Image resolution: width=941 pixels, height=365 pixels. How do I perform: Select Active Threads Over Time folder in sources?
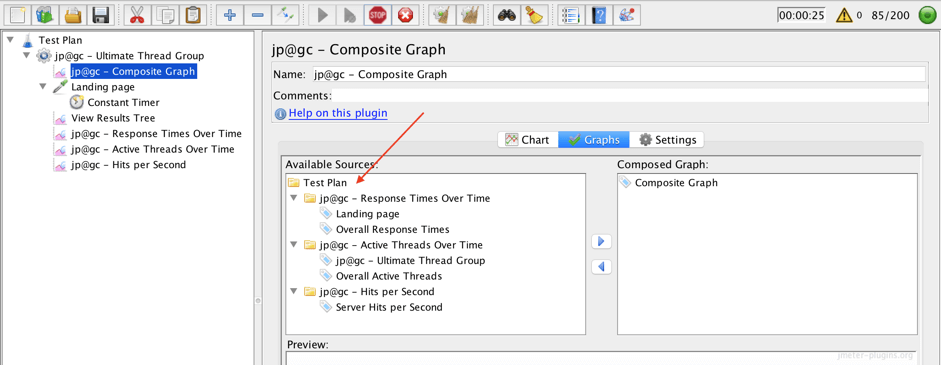point(401,245)
